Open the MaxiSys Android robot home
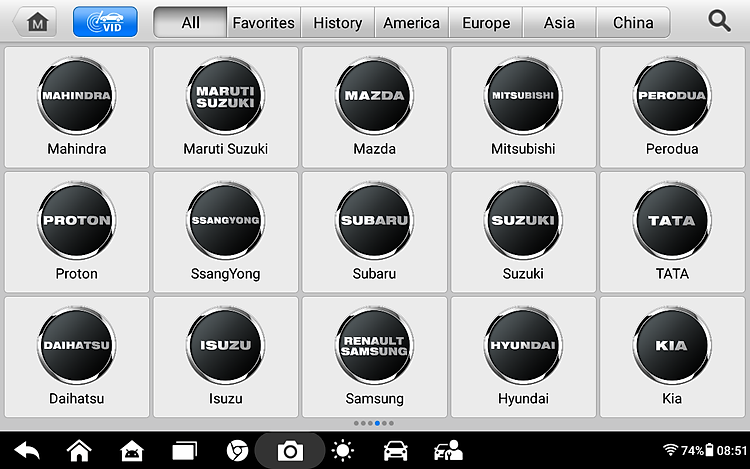The image size is (750, 469). tap(132, 450)
